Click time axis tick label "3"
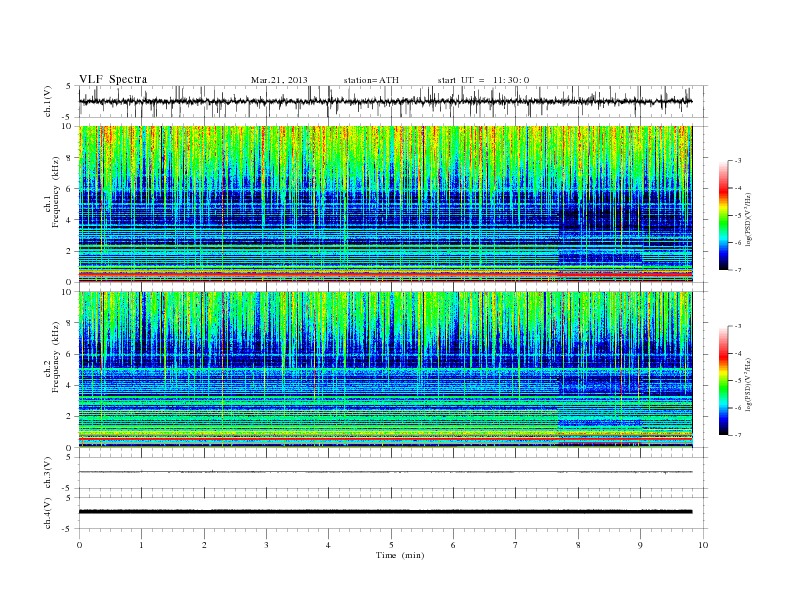This screenshot has width=792, height=612. click(x=266, y=545)
